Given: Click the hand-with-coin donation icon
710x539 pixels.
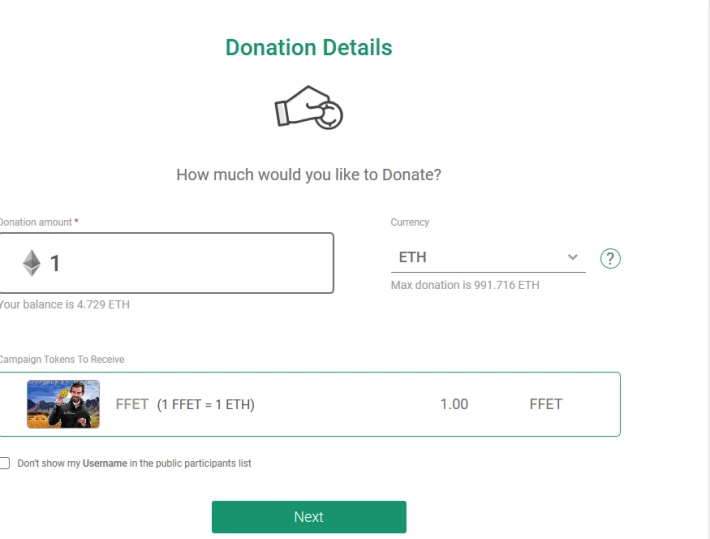Looking at the screenshot, I should 309,109.
